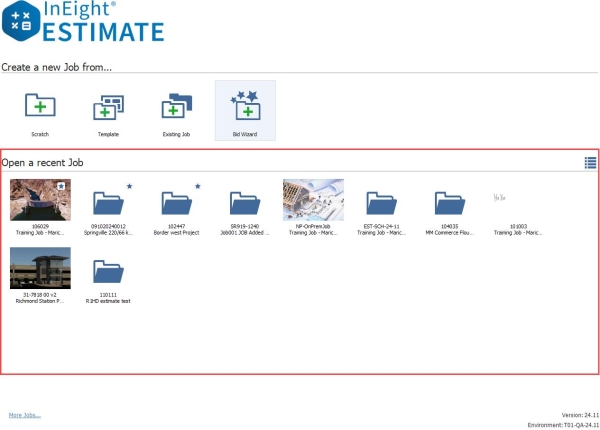This screenshot has width=600, height=430.
Task: Open recent job 106029 dam thumbnail
Action: [40, 200]
